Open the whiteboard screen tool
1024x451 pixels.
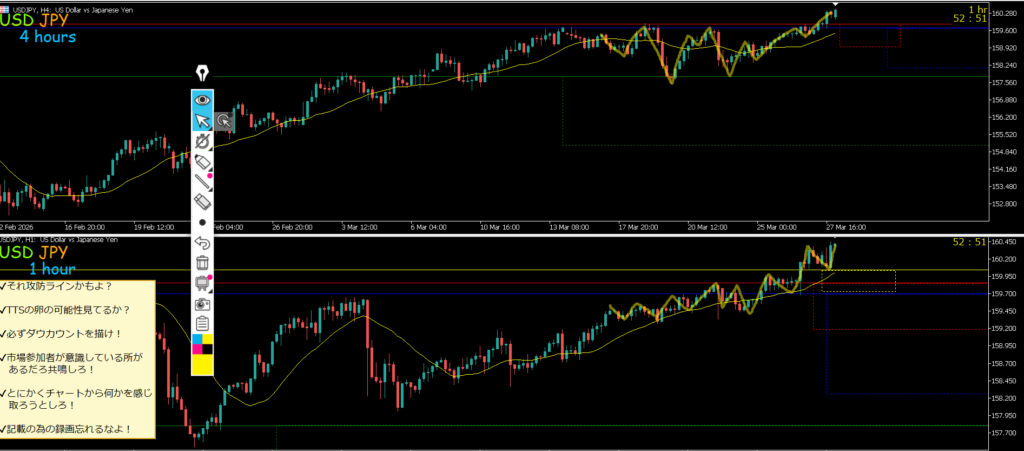coord(202,283)
